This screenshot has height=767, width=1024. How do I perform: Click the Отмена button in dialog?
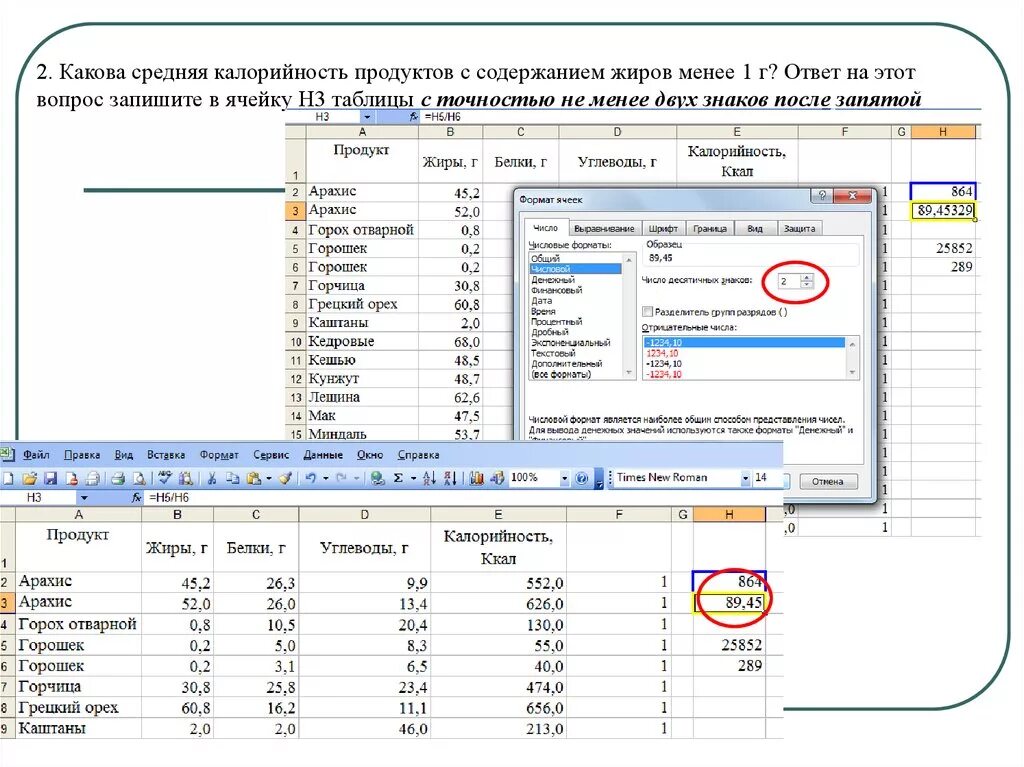coord(827,481)
